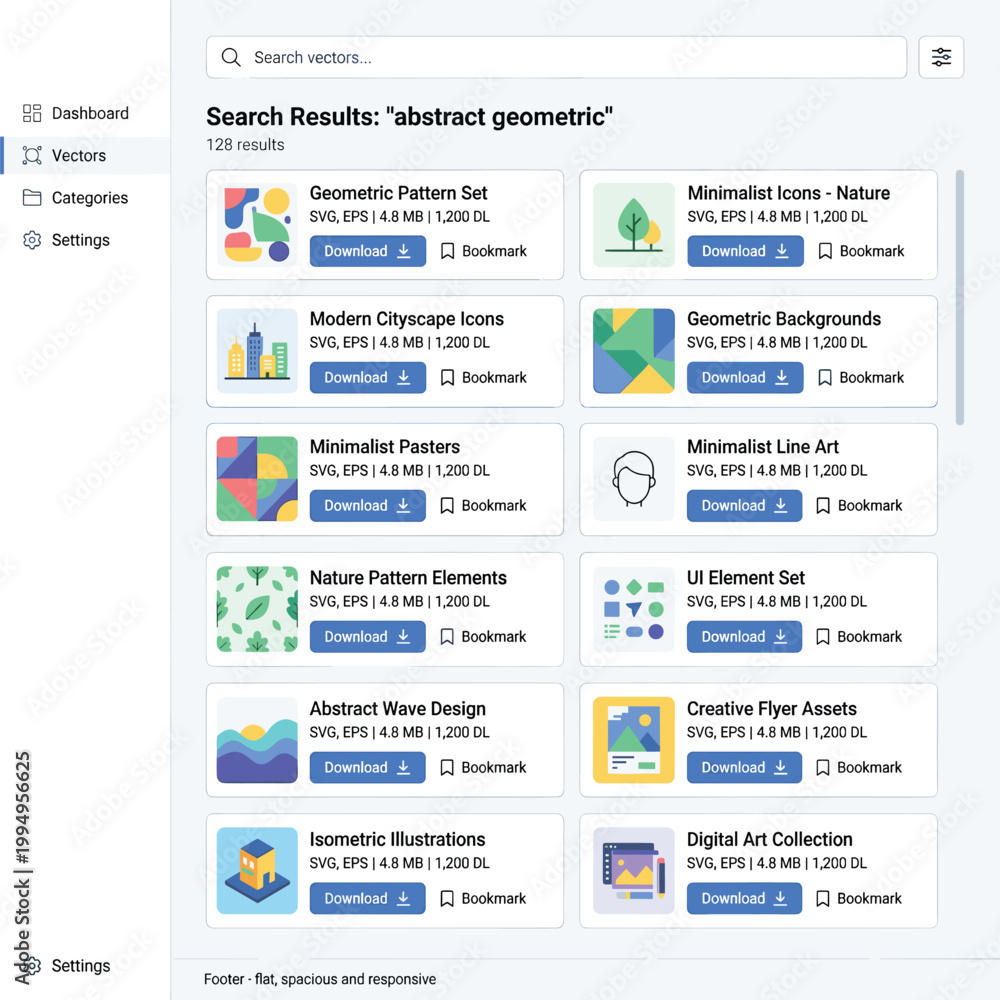
Task: Click the Settings gear icon under Categories
Action: tap(32, 240)
